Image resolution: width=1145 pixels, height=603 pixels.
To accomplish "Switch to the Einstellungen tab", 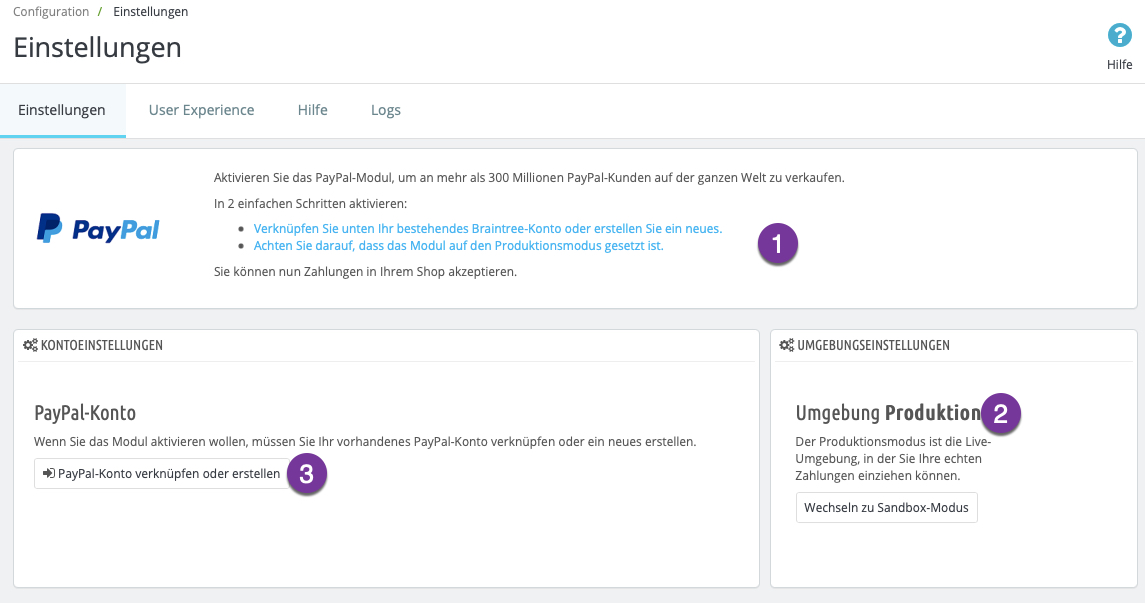I will point(62,110).
